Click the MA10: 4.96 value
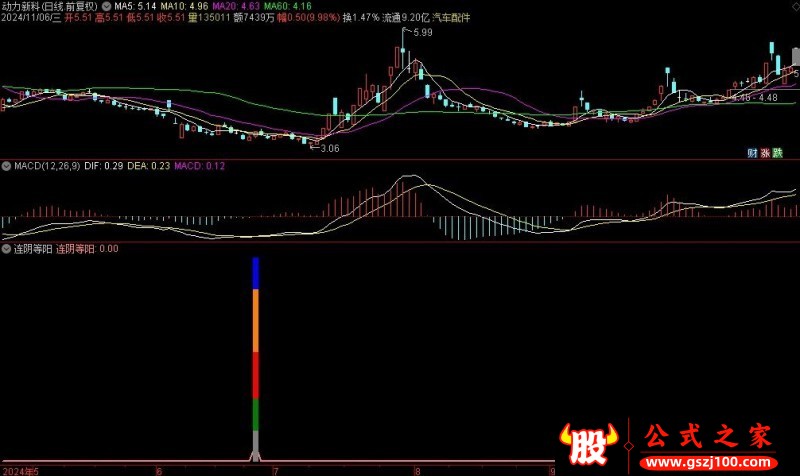Image resolution: width=800 pixels, height=476 pixels. coord(184,7)
